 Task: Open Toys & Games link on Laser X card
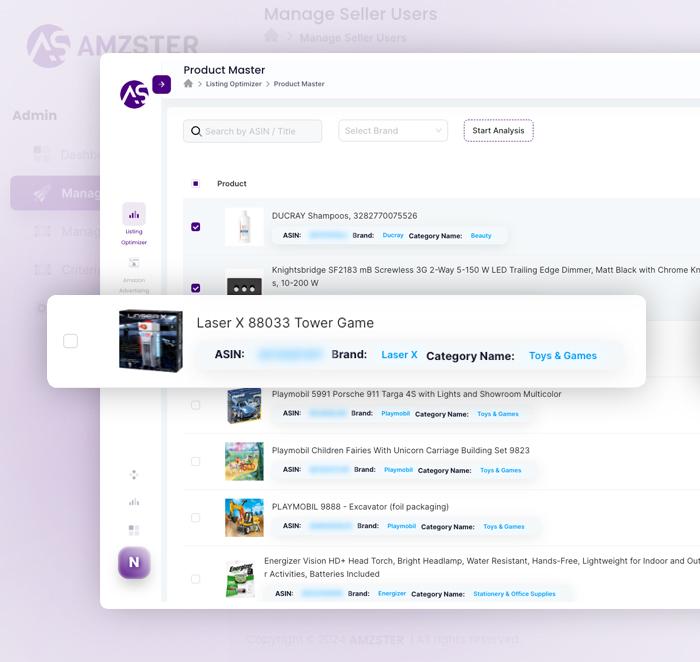point(562,356)
